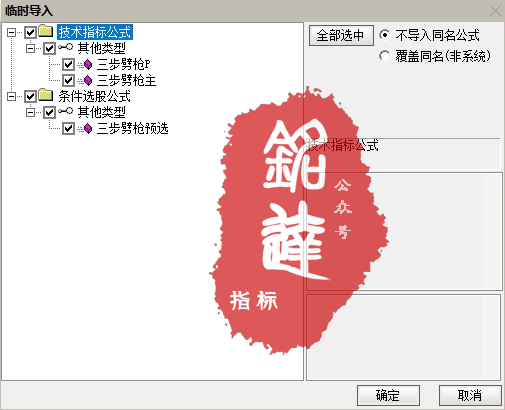505x410 pixels.
Task: Click the key icon of 其他类型 under 技术指标公式
Action: 65,47
